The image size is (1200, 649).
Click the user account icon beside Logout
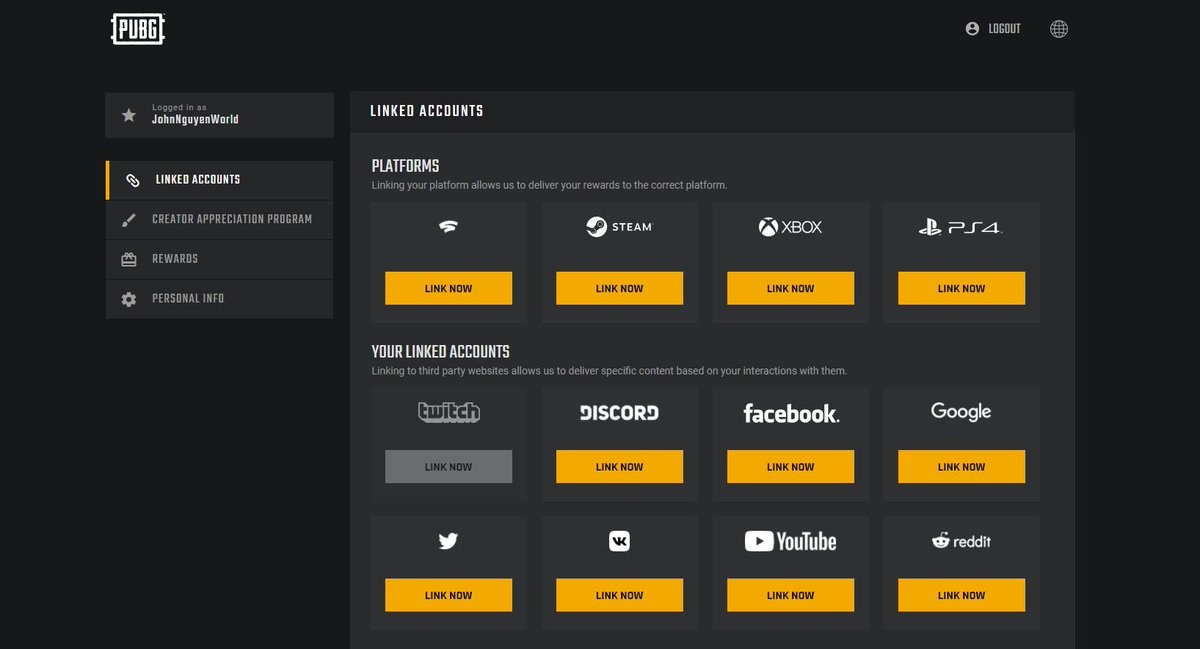click(972, 29)
